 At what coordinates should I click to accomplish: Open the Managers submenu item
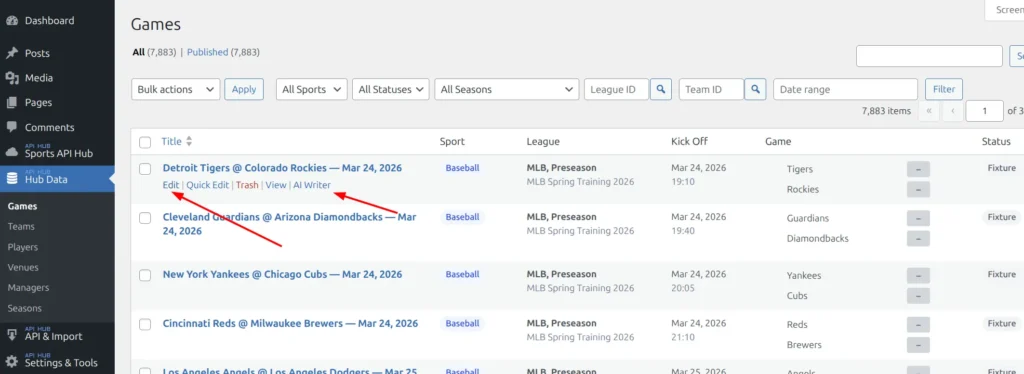(x=27, y=288)
